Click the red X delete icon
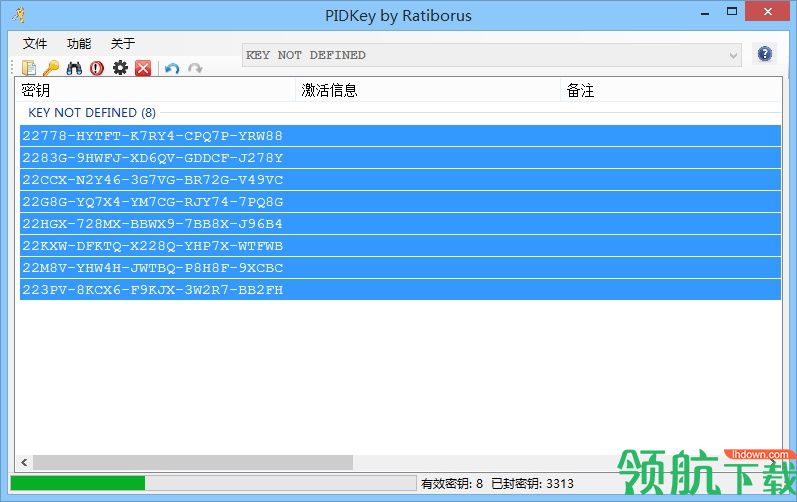 click(x=143, y=68)
